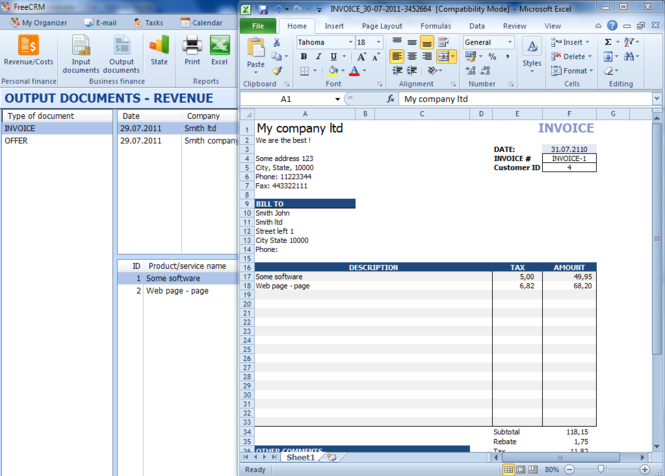Image resolution: width=665 pixels, height=476 pixels.
Task: Click the AutoSum sigma icon
Action: (x=608, y=42)
